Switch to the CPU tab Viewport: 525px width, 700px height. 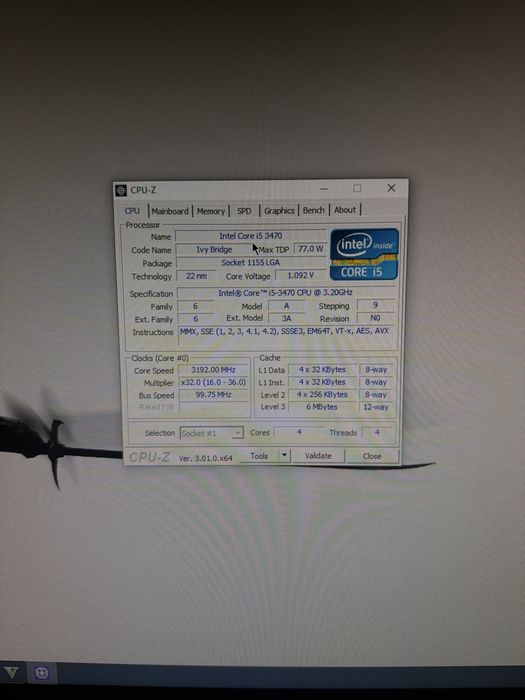point(132,211)
